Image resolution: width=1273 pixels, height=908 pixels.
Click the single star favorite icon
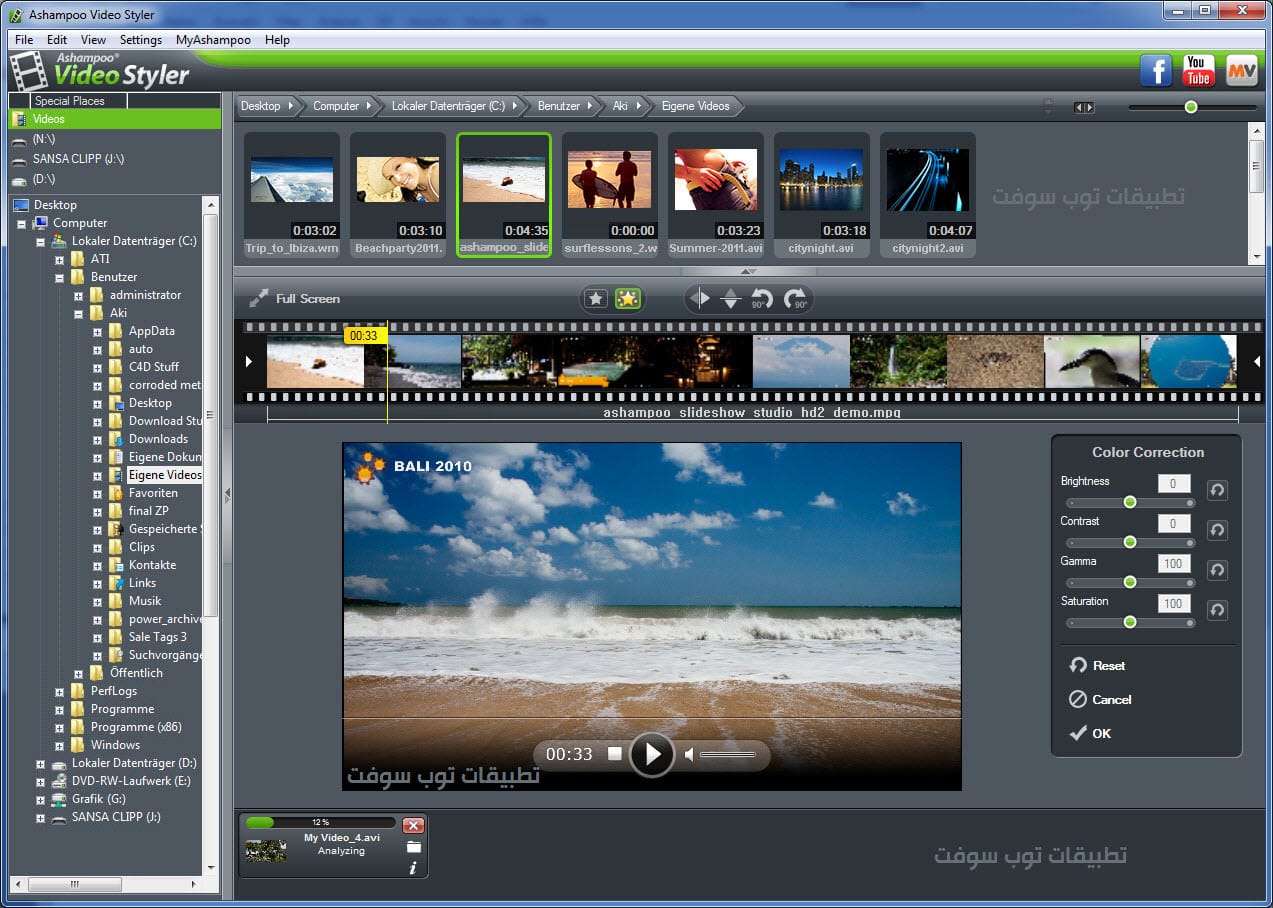596,298
